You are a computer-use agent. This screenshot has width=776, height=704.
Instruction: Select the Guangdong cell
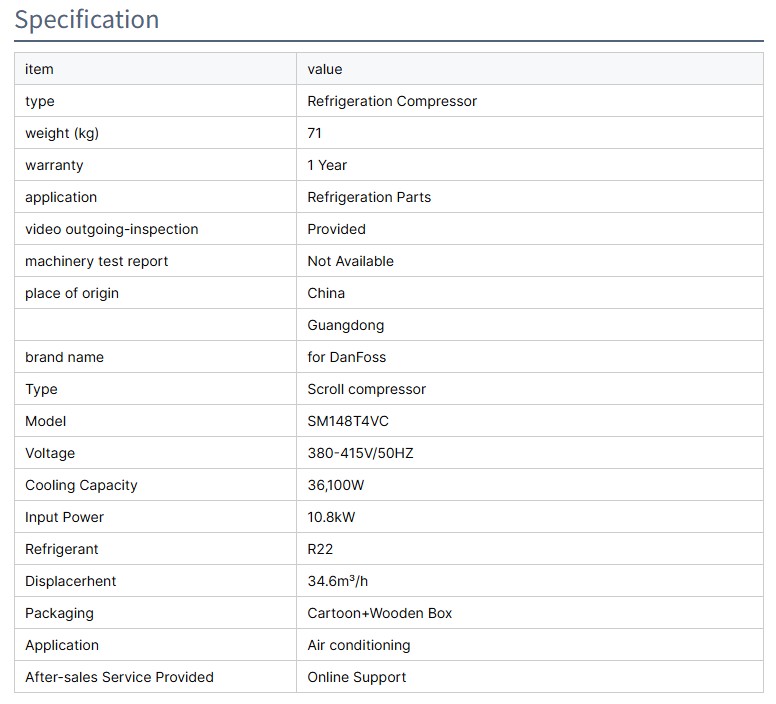(x=345, y=325)
